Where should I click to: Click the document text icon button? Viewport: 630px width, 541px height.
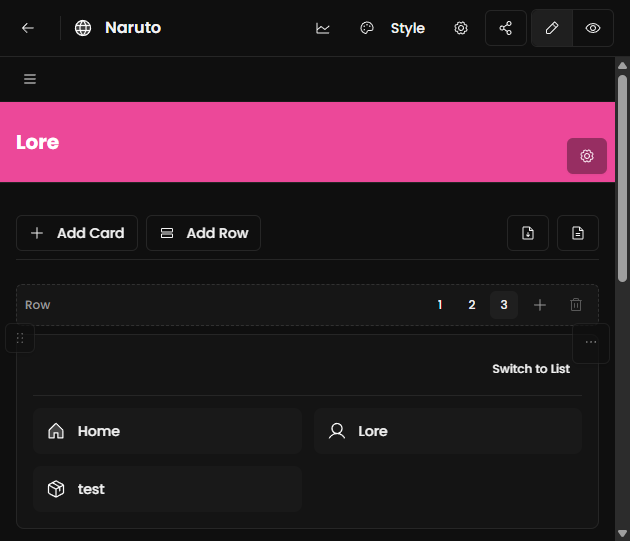click(x=578, y=233)
